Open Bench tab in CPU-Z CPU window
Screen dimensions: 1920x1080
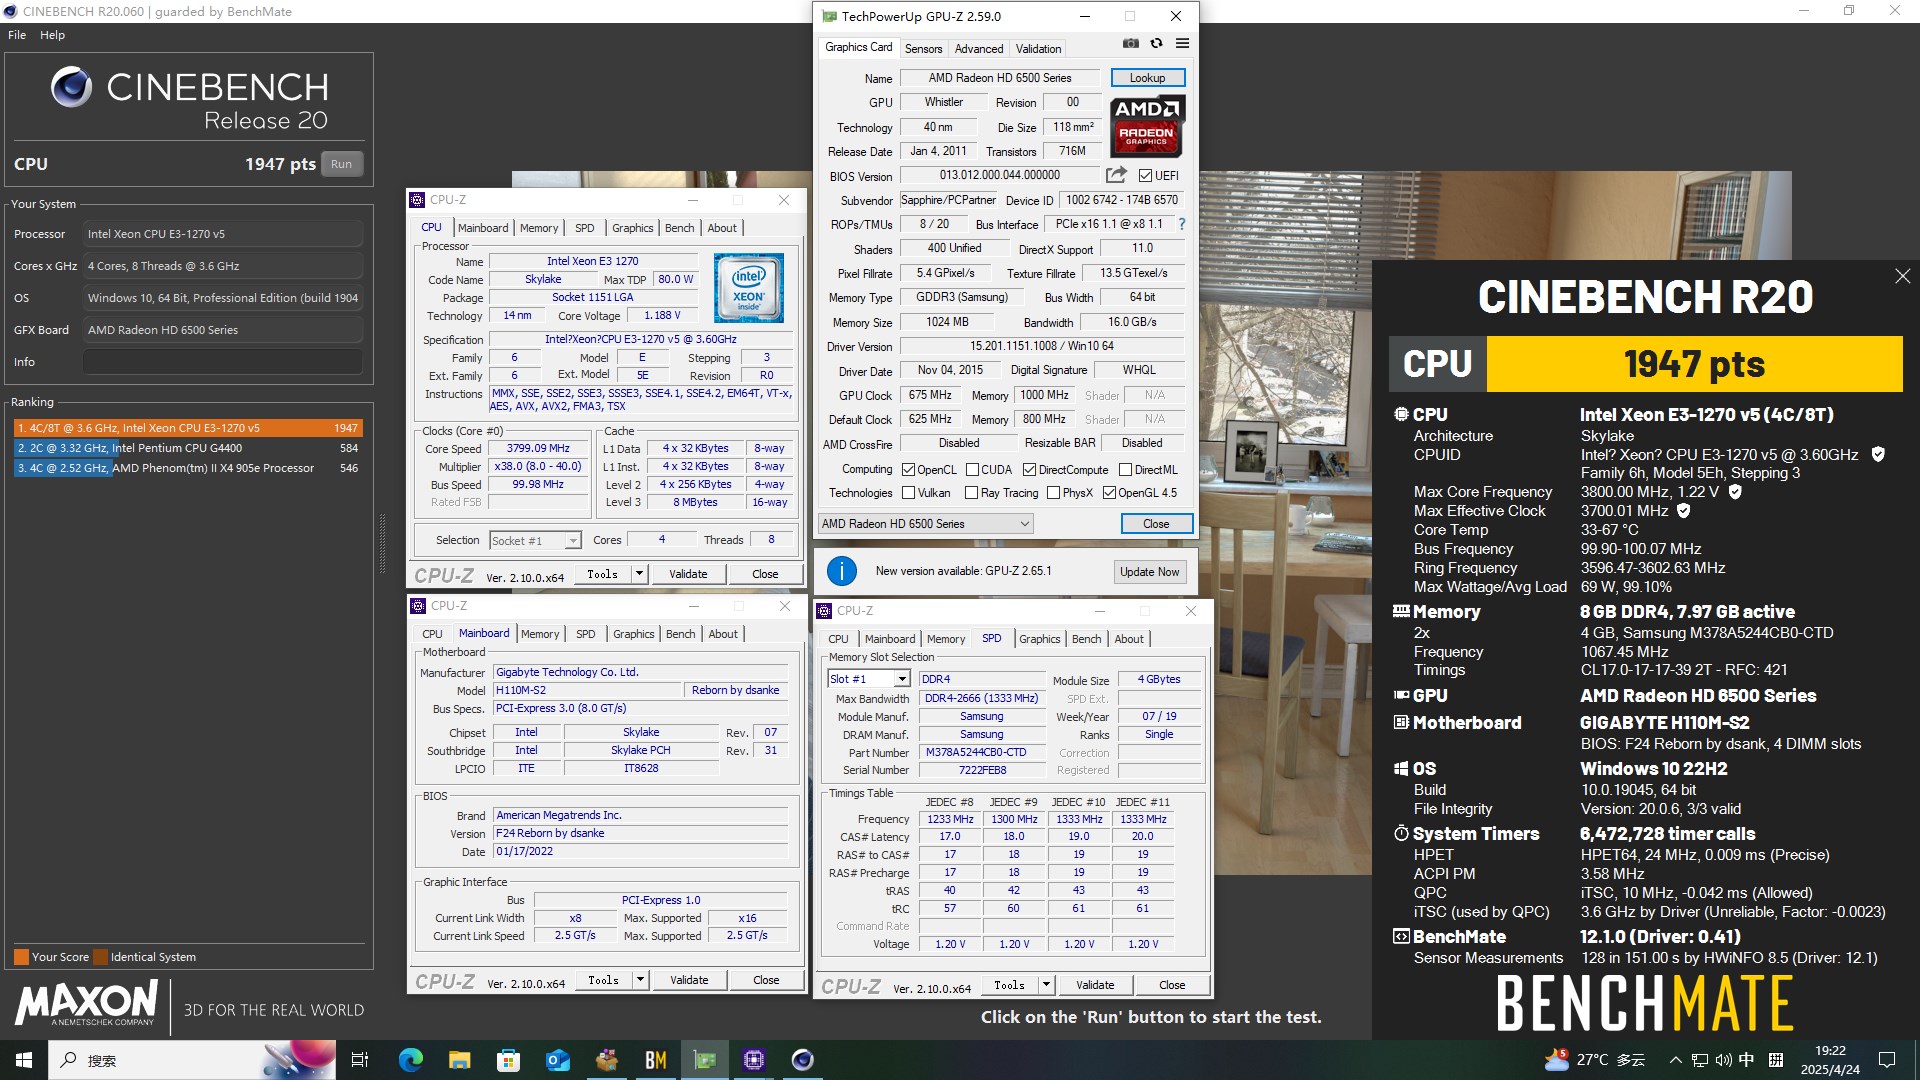click(x=680, y=228)
